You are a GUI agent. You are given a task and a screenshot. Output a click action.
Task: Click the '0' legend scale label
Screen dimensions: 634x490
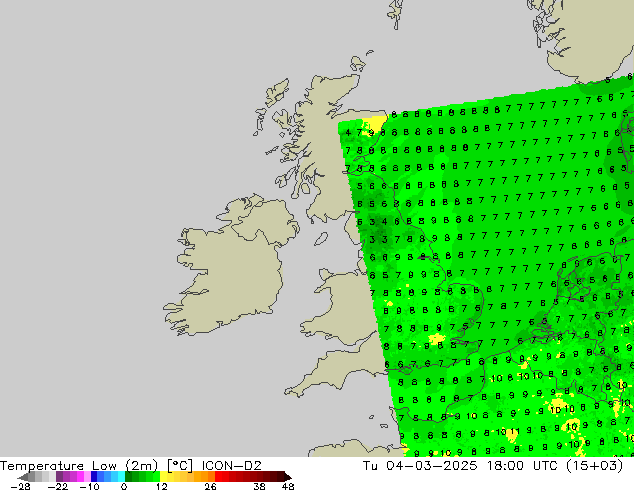[124, 486]
